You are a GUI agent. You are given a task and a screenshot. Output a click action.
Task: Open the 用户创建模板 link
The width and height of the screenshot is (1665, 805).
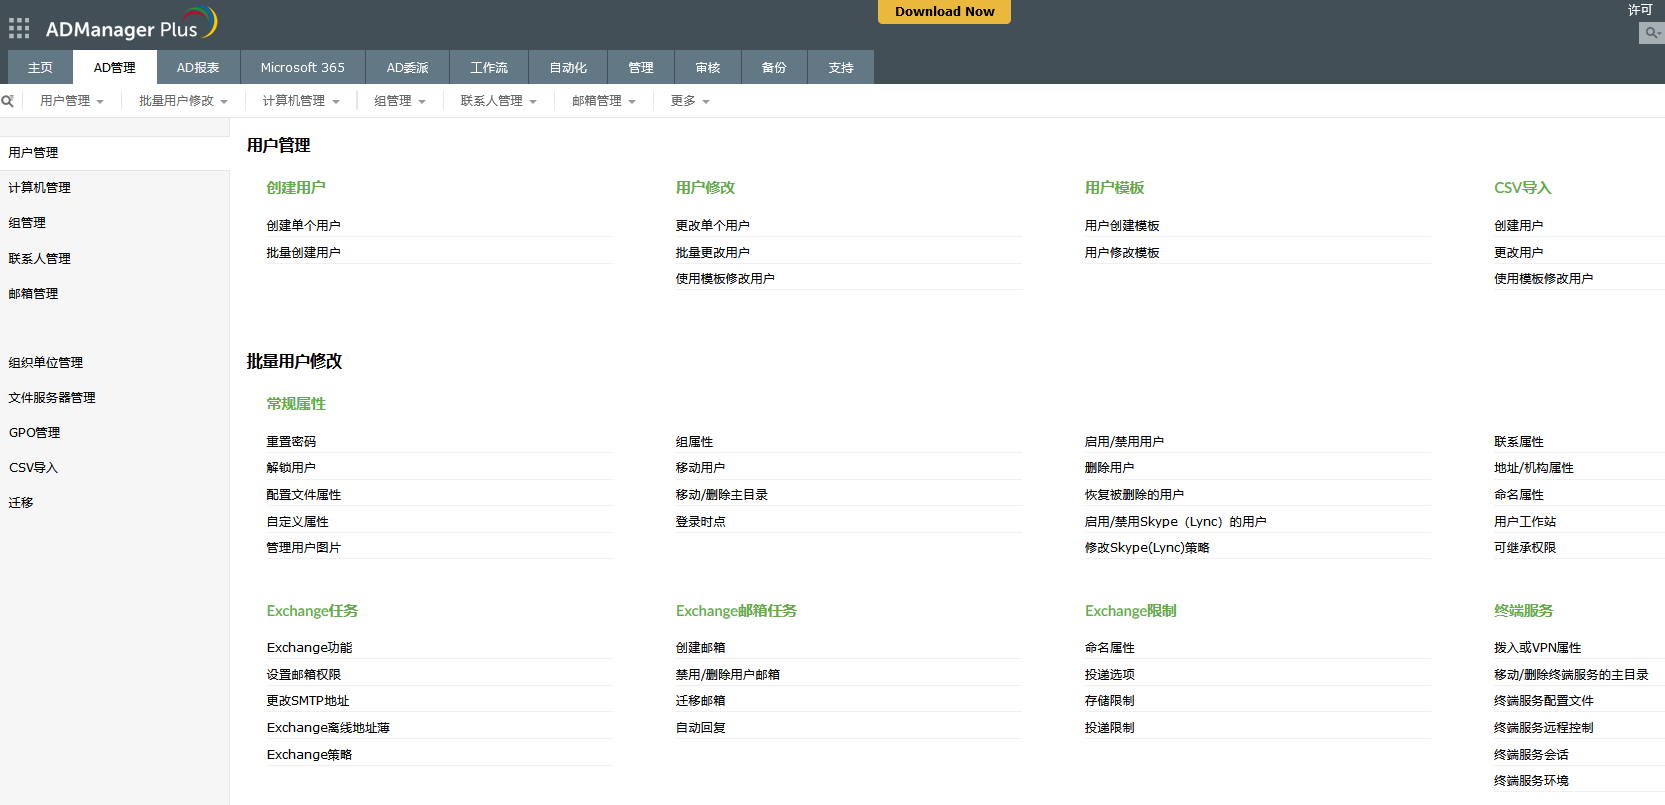(1122, 226)
